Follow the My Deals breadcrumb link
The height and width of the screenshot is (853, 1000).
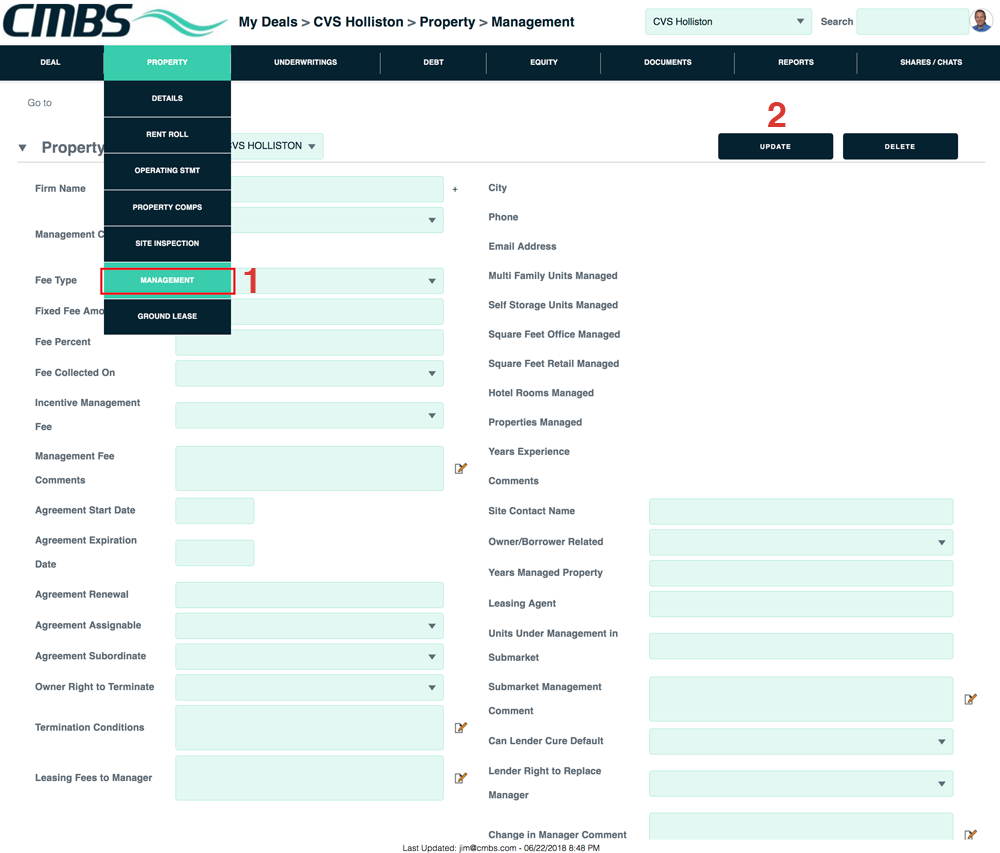click(x=268, y=22)
